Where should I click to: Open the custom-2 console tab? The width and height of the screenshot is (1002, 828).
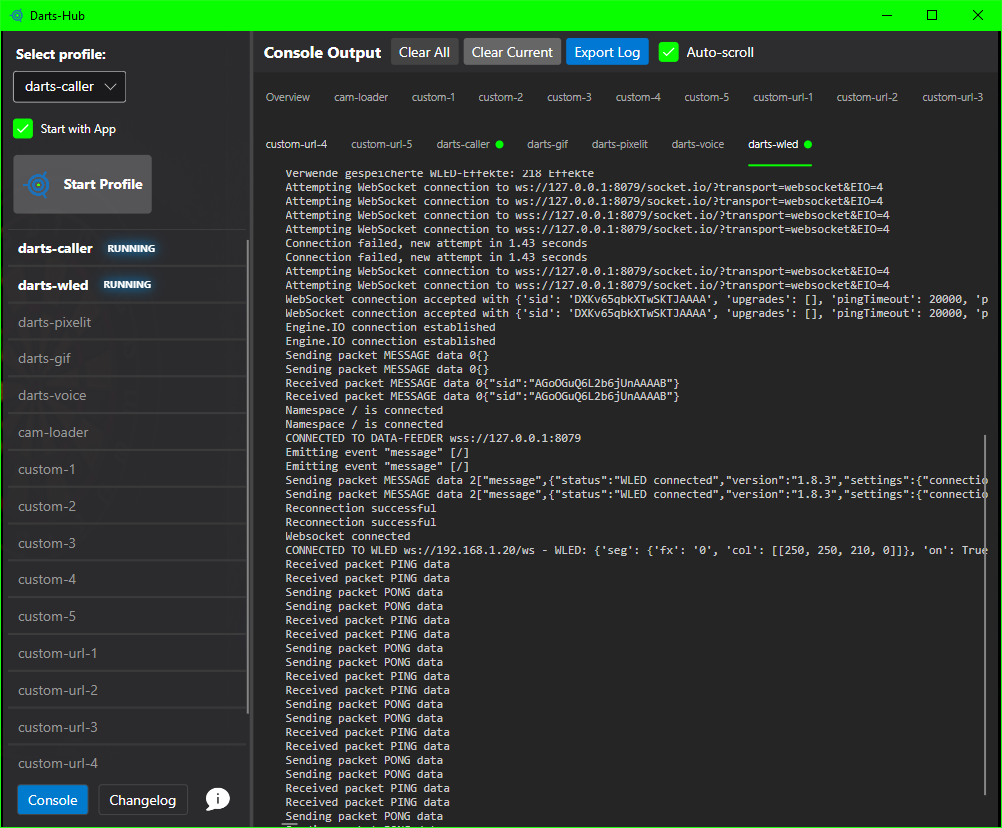click(501, 97)
